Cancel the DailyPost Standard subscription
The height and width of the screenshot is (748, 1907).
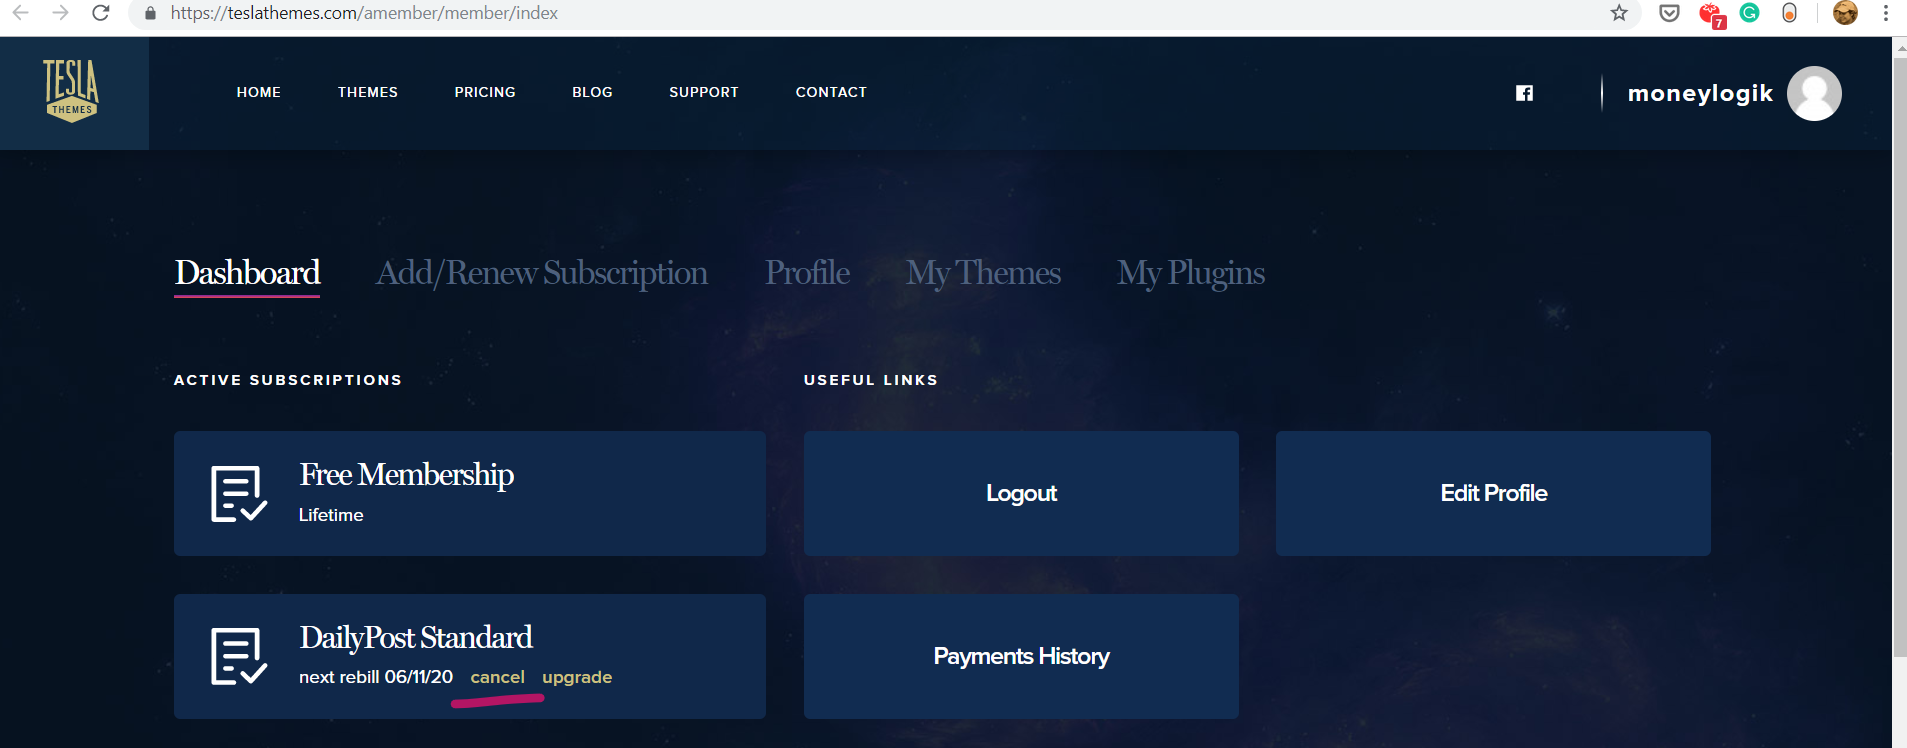pyautogui.click(x=497, y=677)
